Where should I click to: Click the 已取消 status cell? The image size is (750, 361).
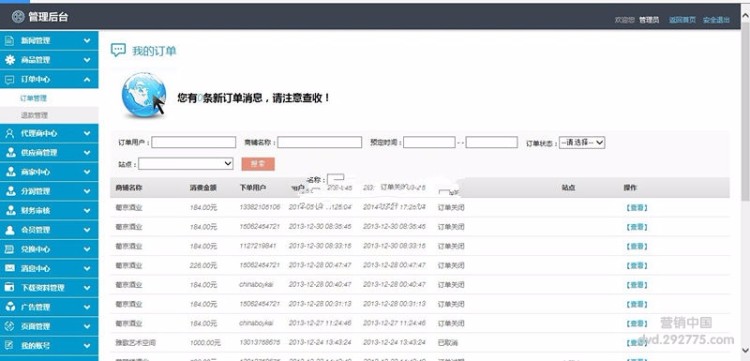click(448, 343)
